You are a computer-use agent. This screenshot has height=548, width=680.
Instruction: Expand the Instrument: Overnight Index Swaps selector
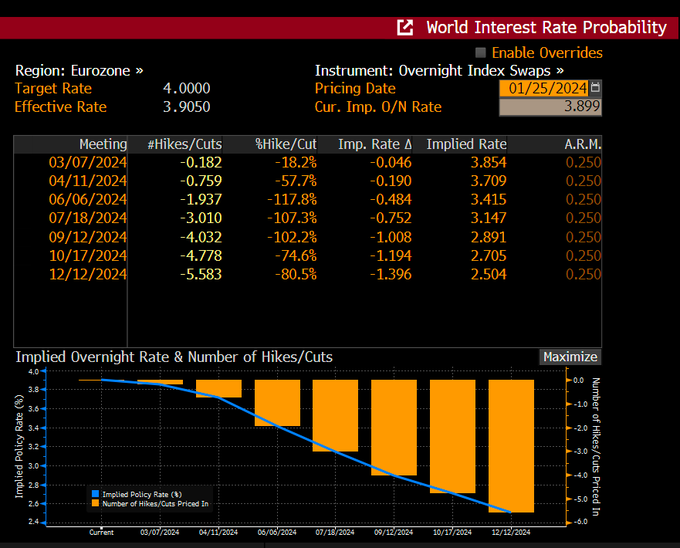pos(439,71)
